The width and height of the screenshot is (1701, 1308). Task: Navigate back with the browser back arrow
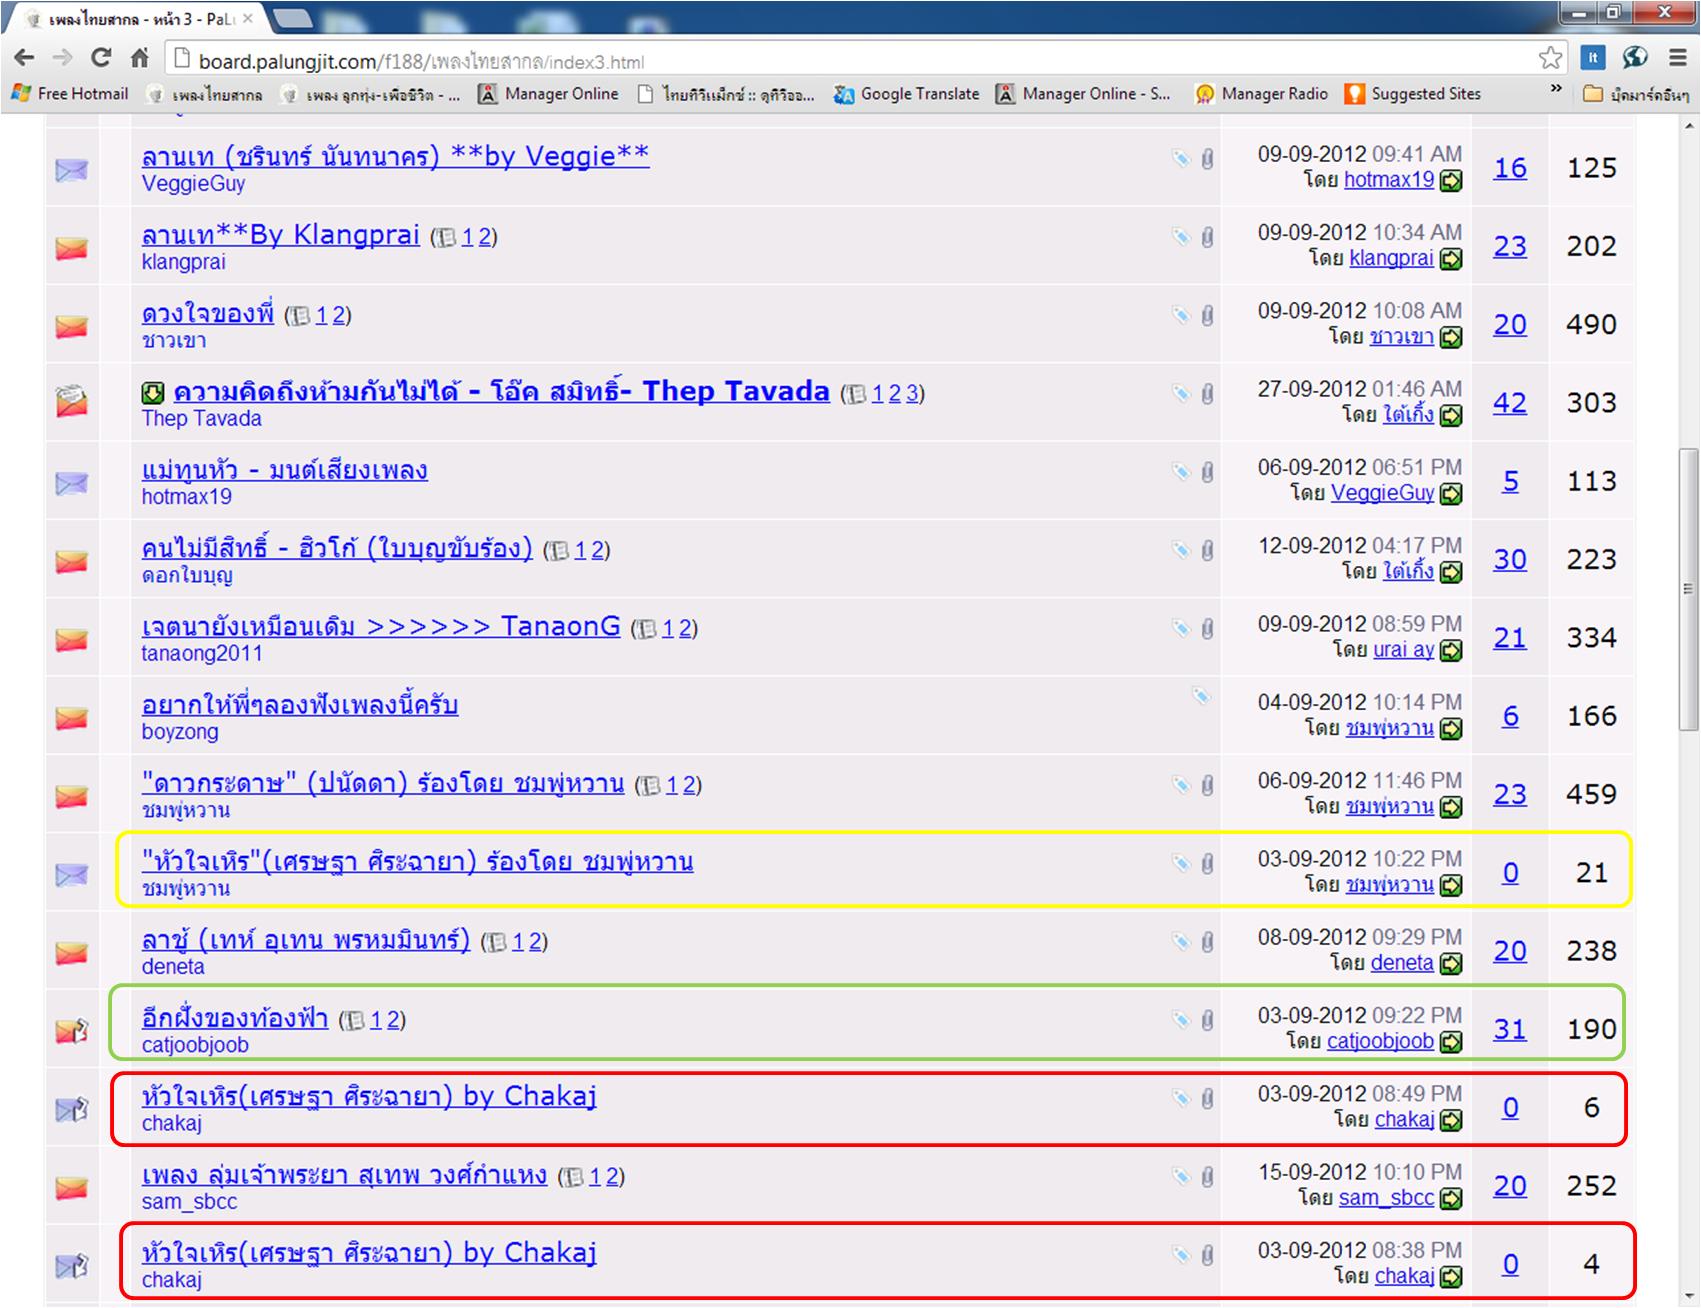[x=25, y=58]
